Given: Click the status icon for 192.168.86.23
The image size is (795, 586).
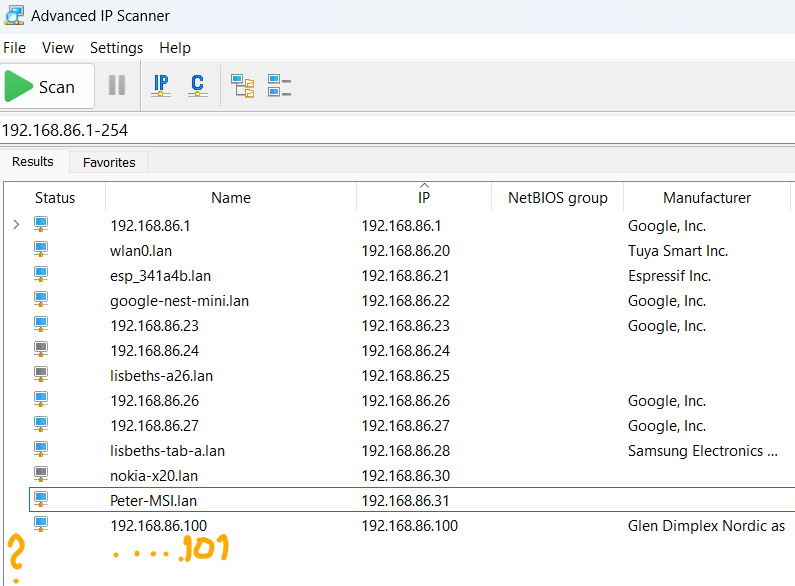Looking at the screenshot, I should pyautogui.click(x=41, y=324).
